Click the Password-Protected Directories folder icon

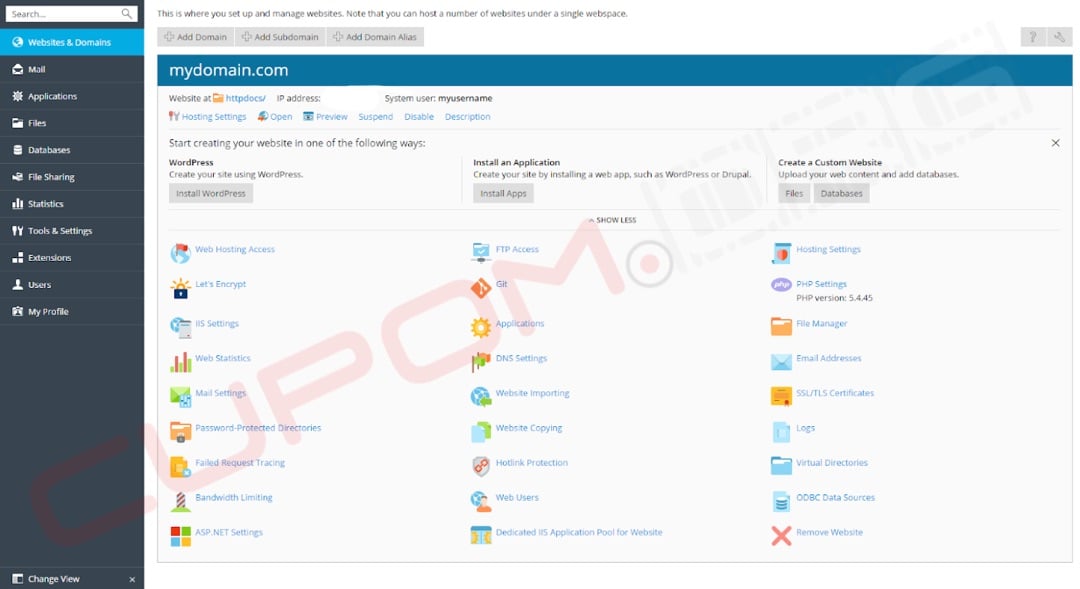(x=180, y=431)
